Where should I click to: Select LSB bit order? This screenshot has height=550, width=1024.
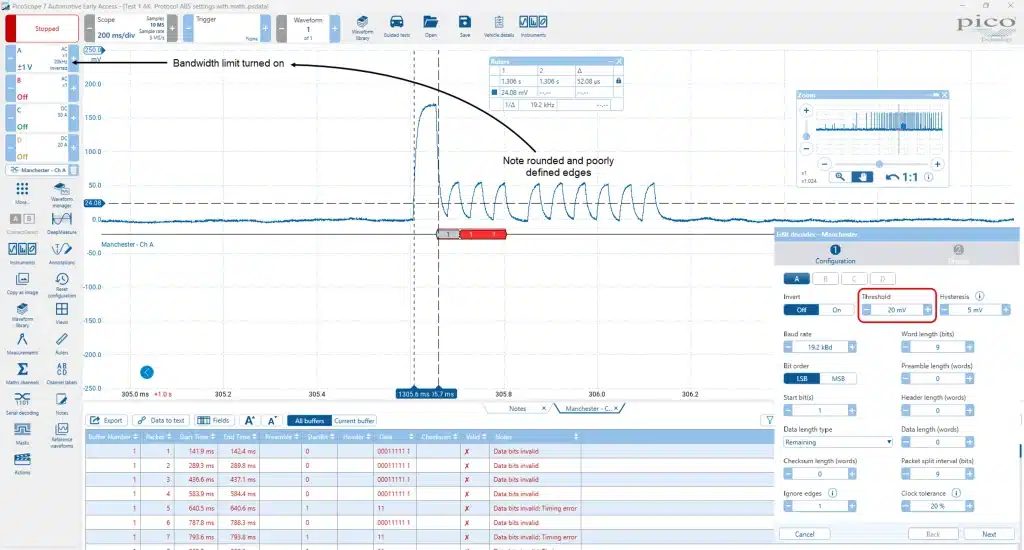tap(801, 378)
